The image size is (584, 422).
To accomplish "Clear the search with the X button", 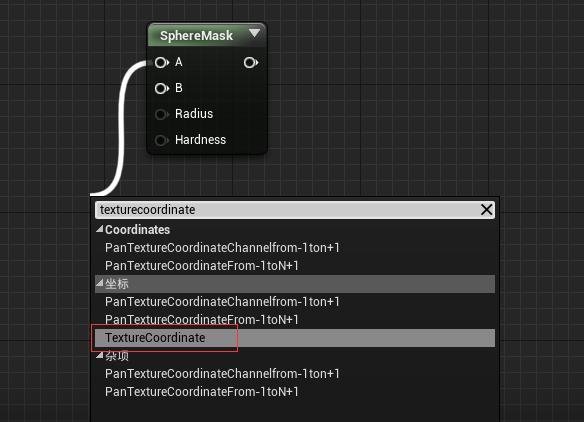I will coord(486,210).
